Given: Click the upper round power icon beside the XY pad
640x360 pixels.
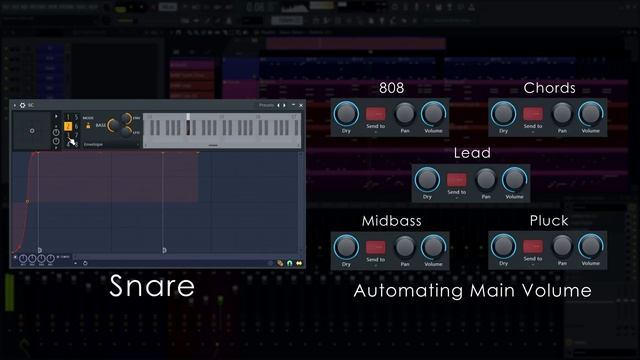Looking at the screenshot, I should tap(56, 132).
